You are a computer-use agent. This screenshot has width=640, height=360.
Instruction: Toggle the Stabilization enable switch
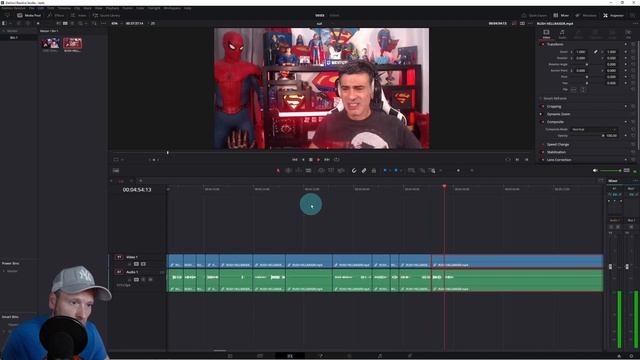(543, 152)
